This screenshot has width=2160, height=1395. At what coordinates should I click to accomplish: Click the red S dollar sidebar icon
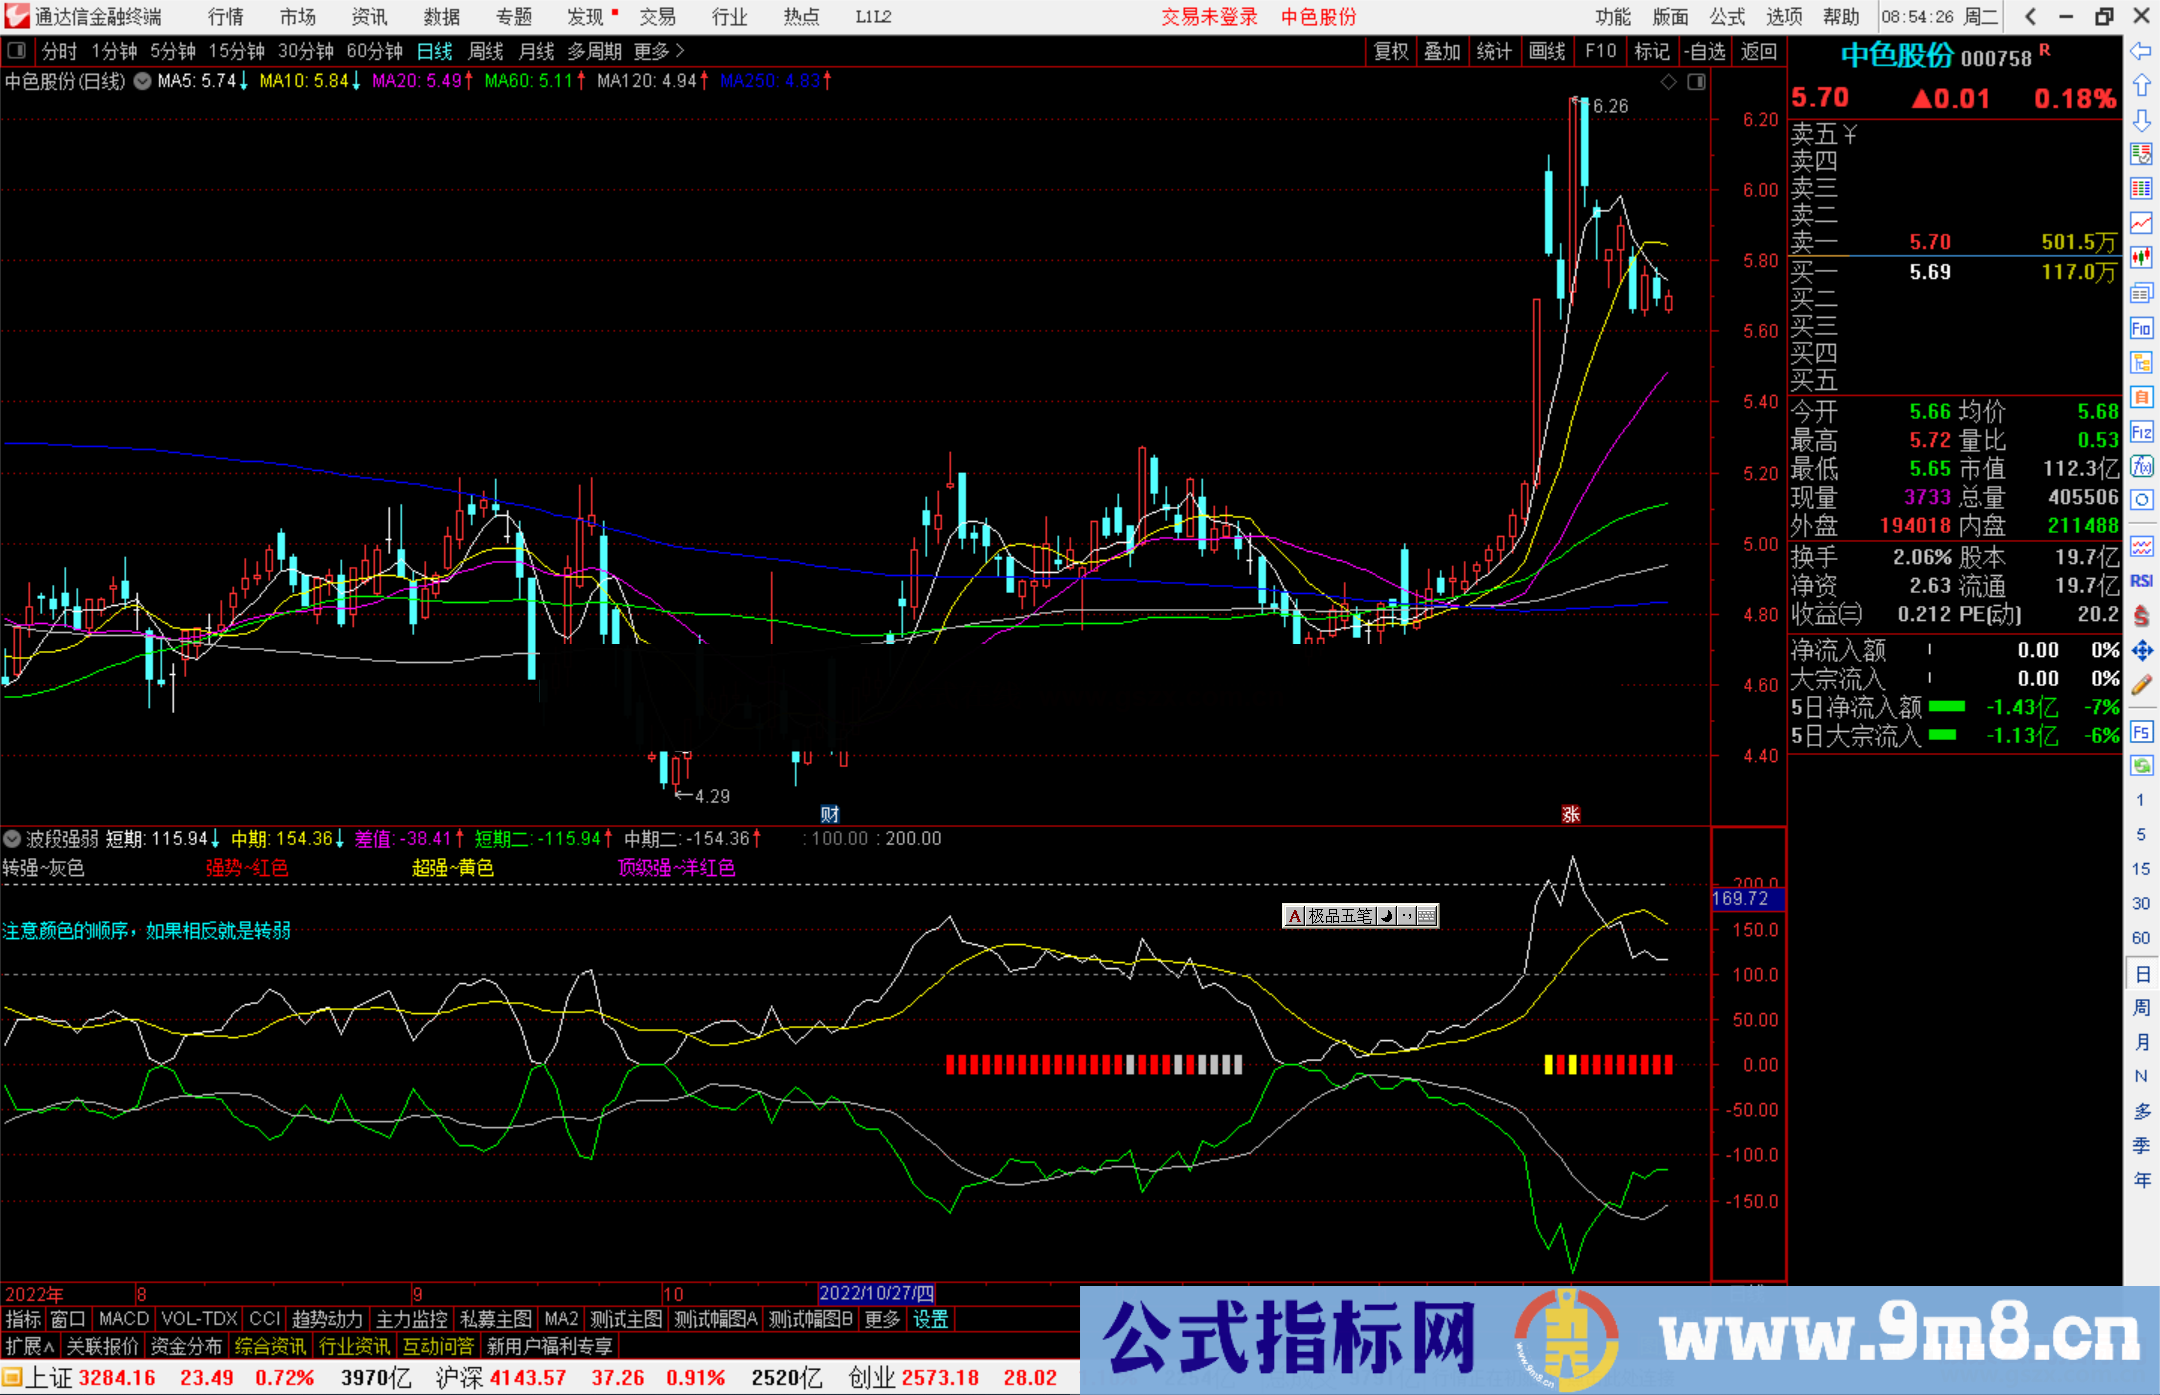tap(2141, 616)
